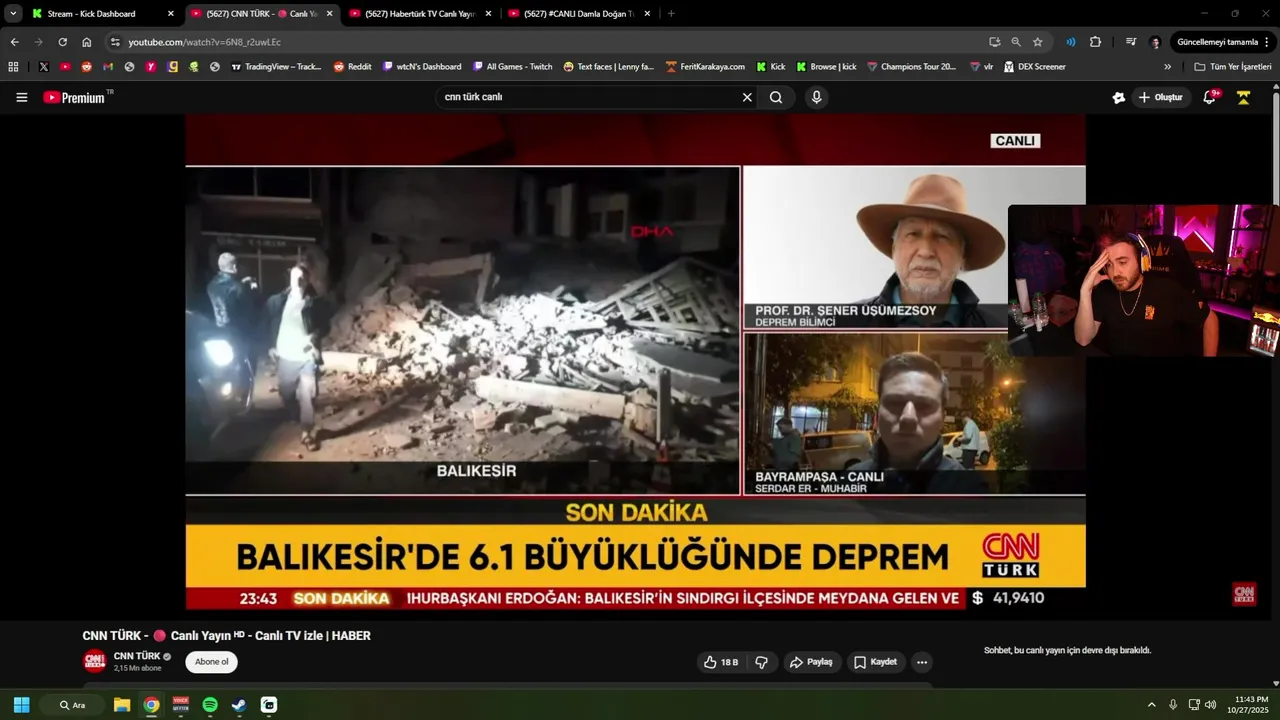This screenshot has height=720, width=1280.
Task: Open Spotify from taskbar
Action: click(210, 705)
